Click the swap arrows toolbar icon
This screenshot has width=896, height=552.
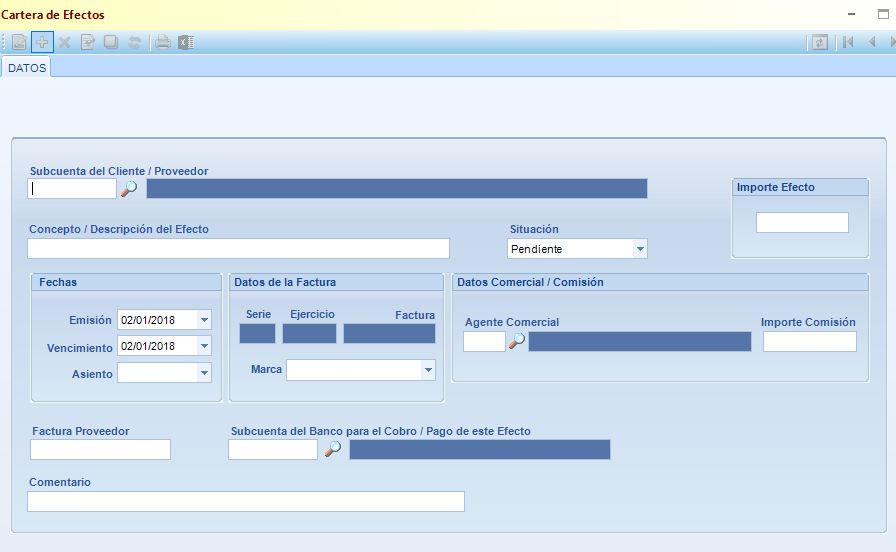pyautogui.click(x=134, y=42)
